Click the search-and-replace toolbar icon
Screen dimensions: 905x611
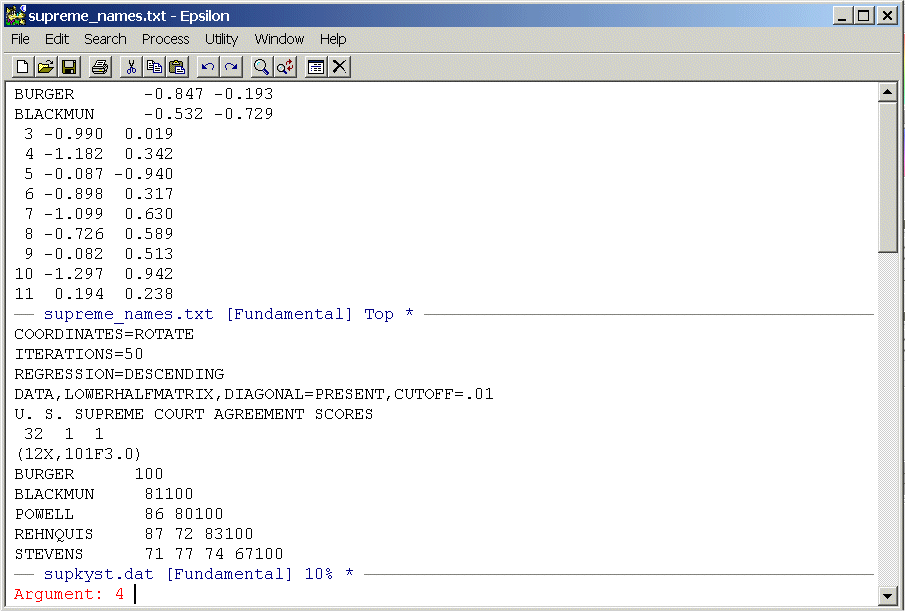pos(285,67)
